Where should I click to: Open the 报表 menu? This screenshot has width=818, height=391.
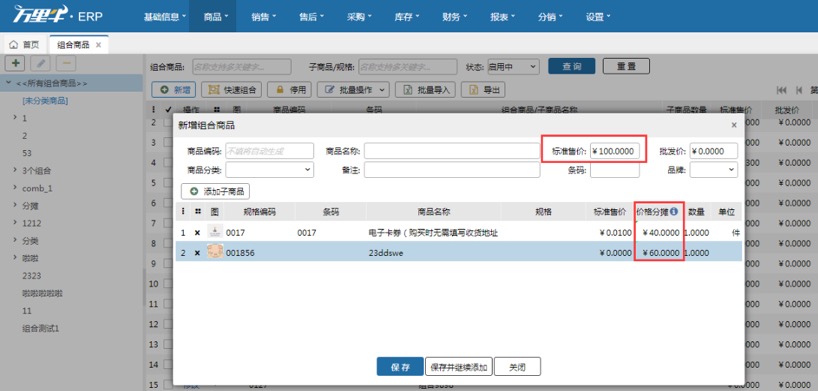point(502,16)
